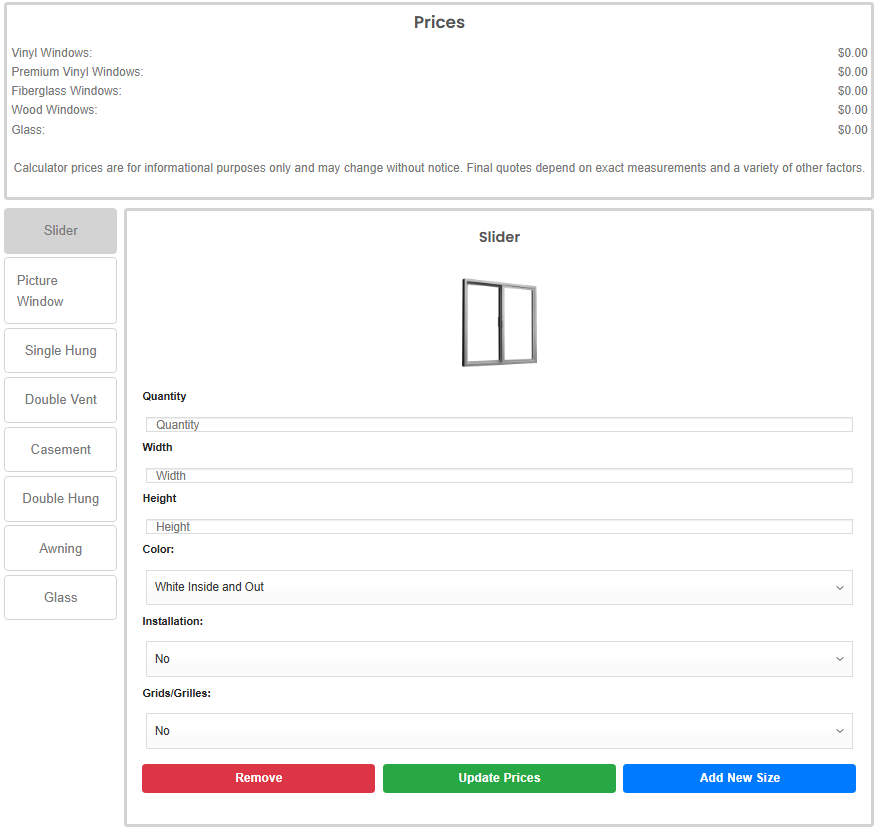This screenshot has height=834, width=880.
Task: Go to the Double Hung tab
Action: point(61,499)
